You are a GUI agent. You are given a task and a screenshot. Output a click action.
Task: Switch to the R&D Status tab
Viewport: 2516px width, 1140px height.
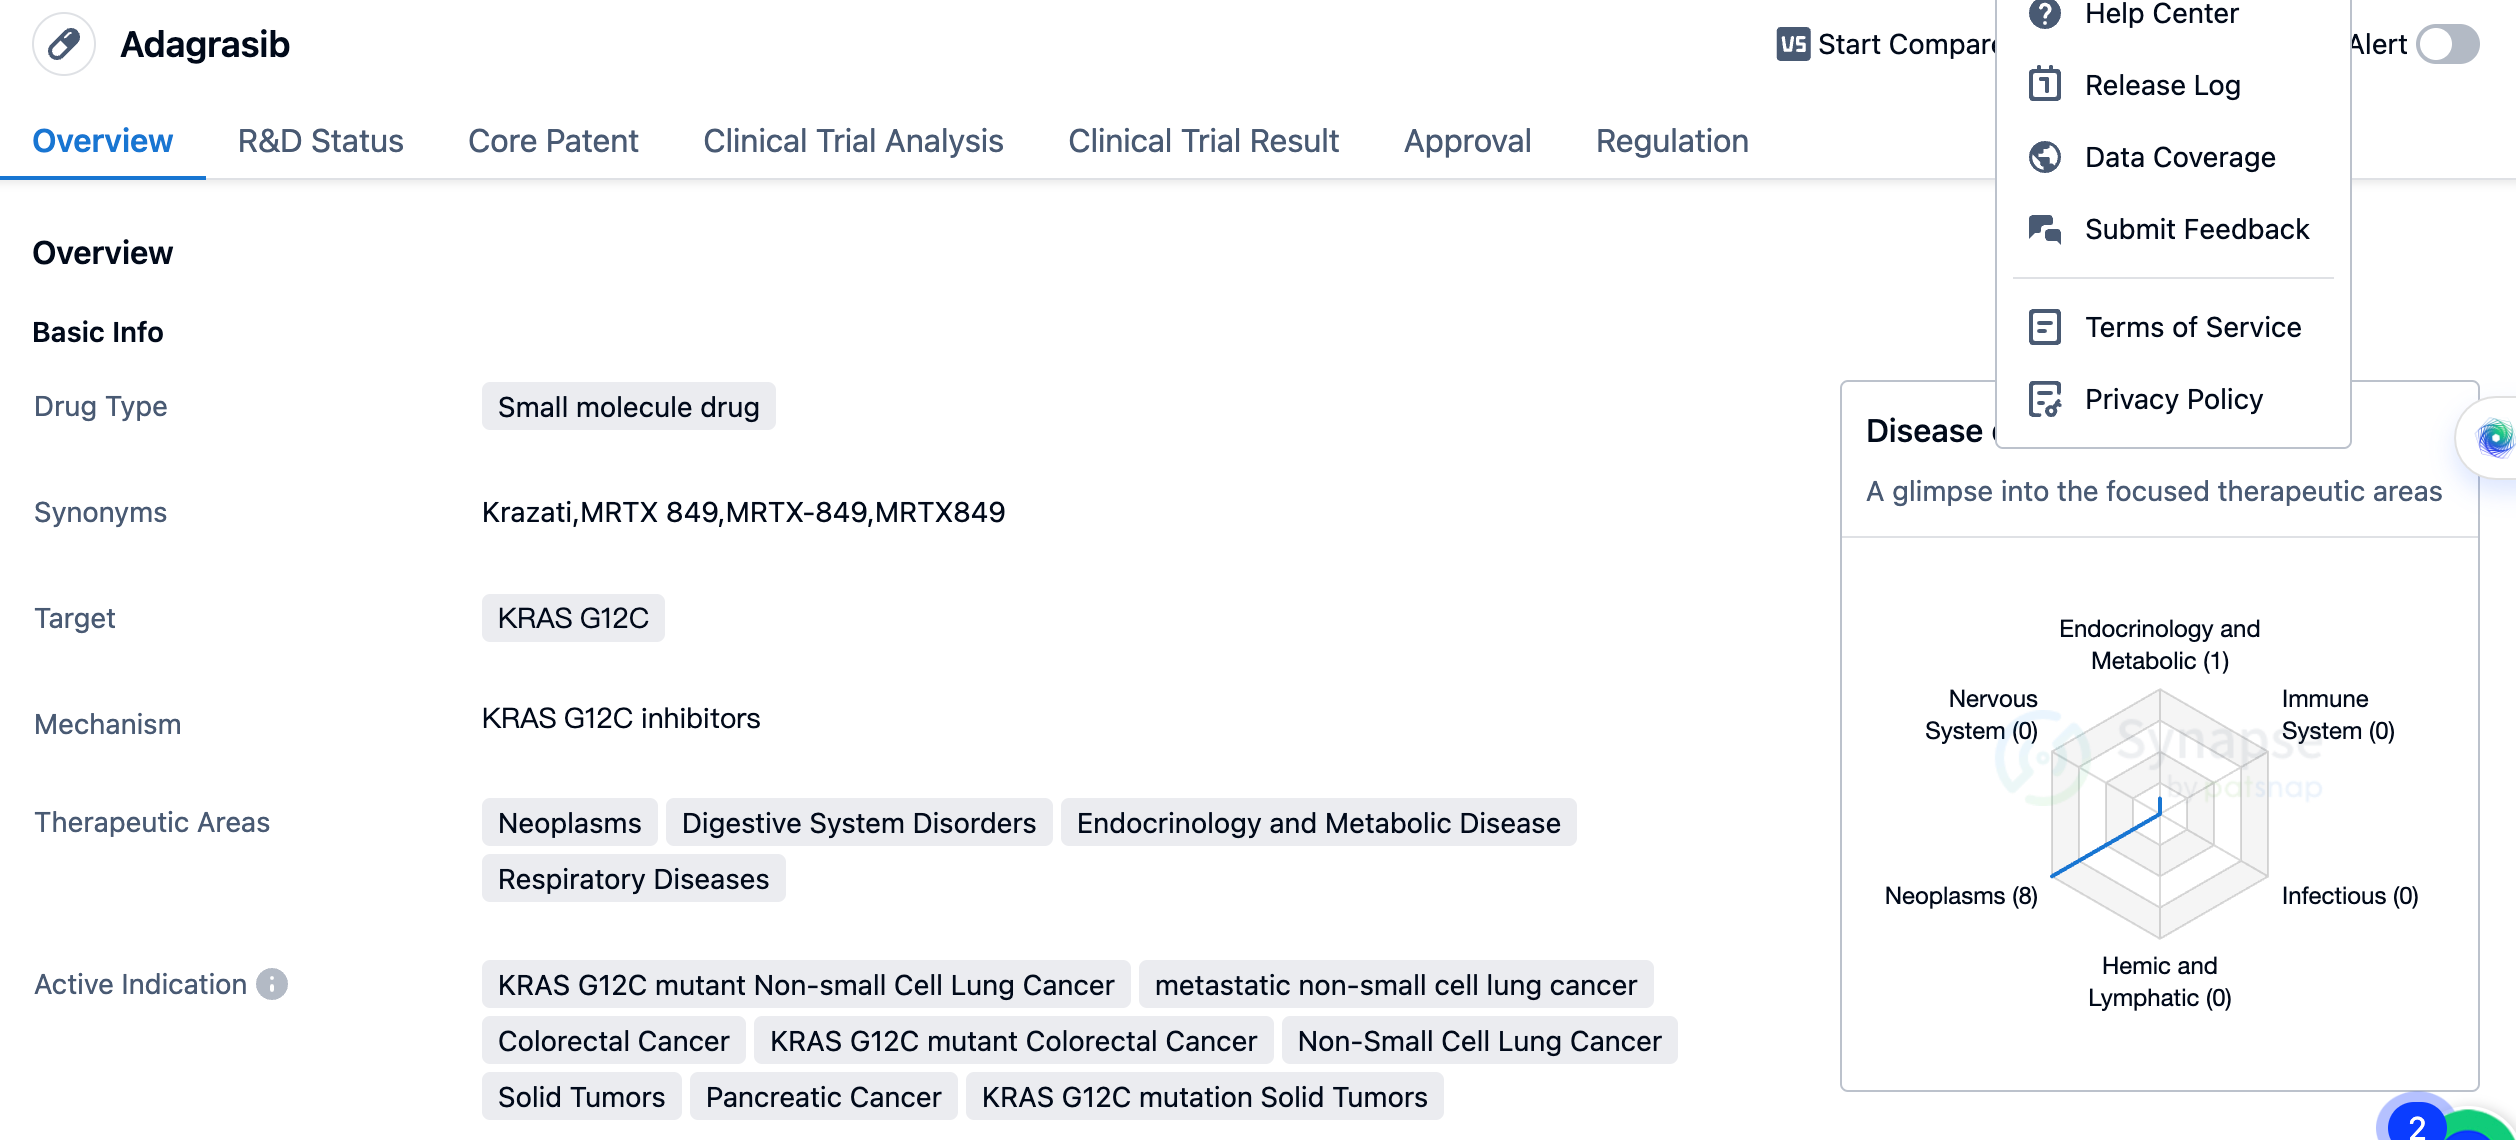(320, 141)
